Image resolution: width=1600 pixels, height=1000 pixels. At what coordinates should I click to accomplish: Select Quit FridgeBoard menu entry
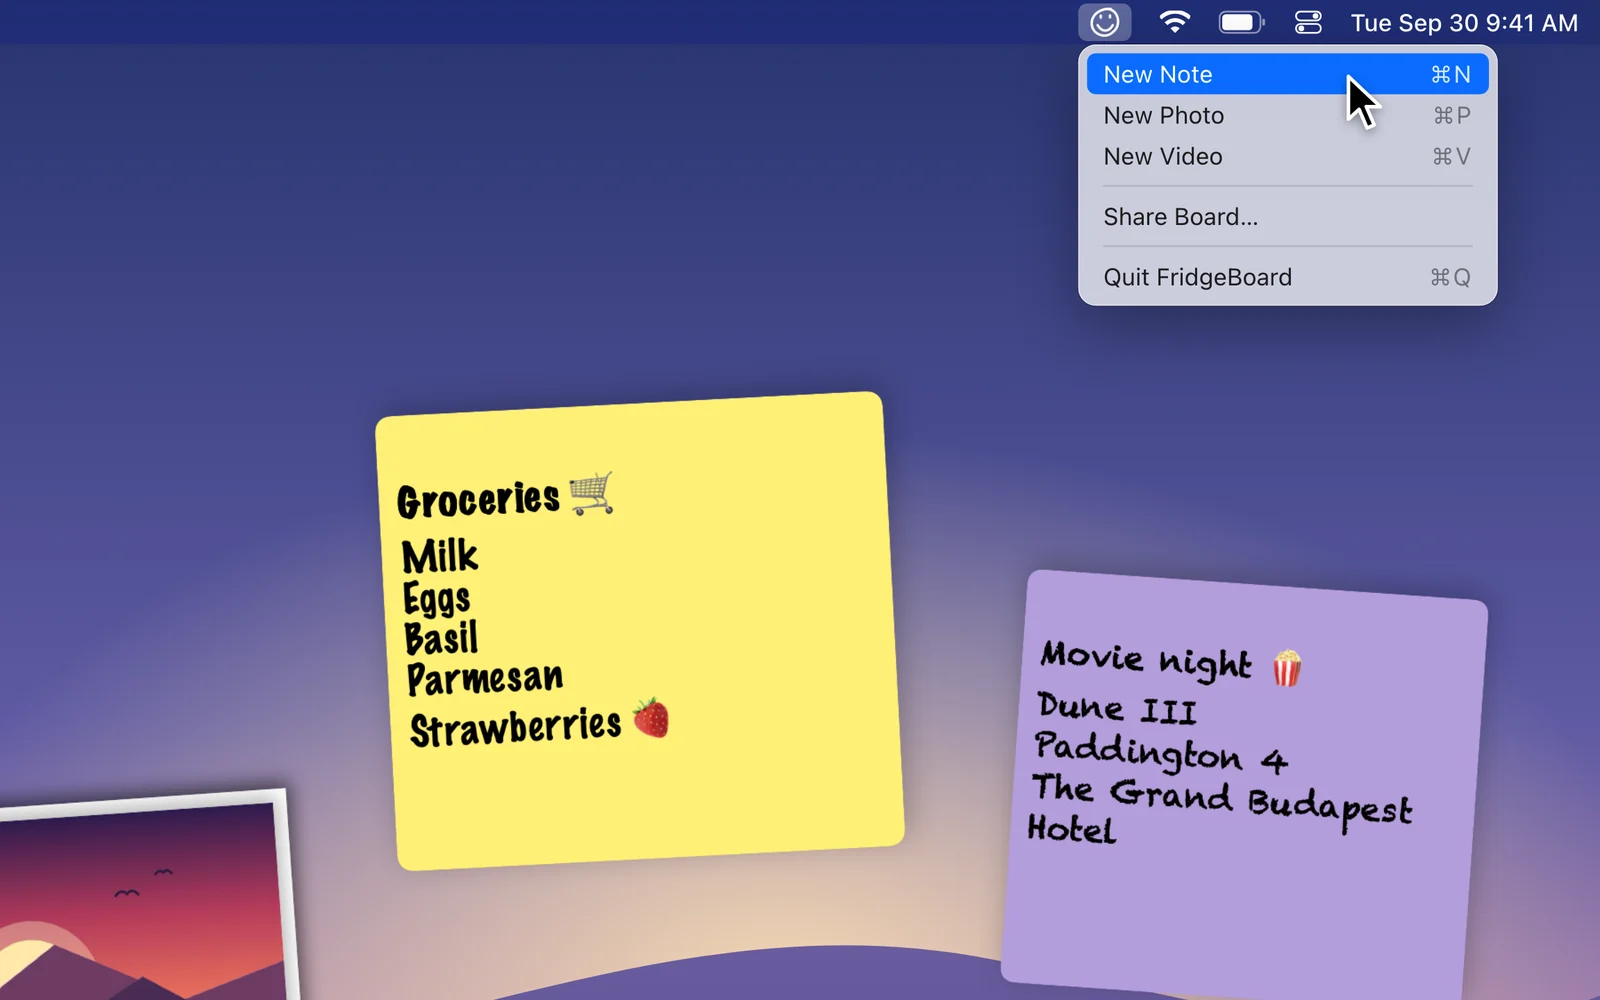click(1287, 278)
